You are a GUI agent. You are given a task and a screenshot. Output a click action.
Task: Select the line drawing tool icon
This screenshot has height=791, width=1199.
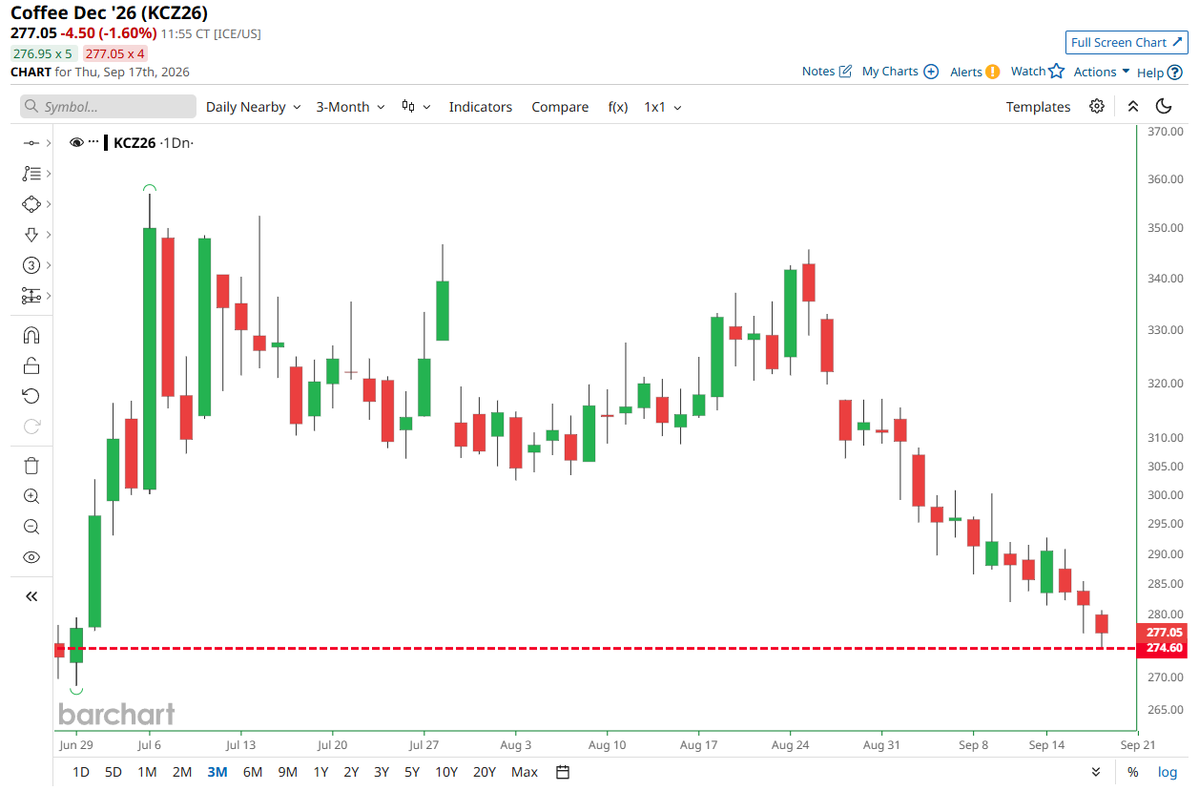click(x=31, y=143)
